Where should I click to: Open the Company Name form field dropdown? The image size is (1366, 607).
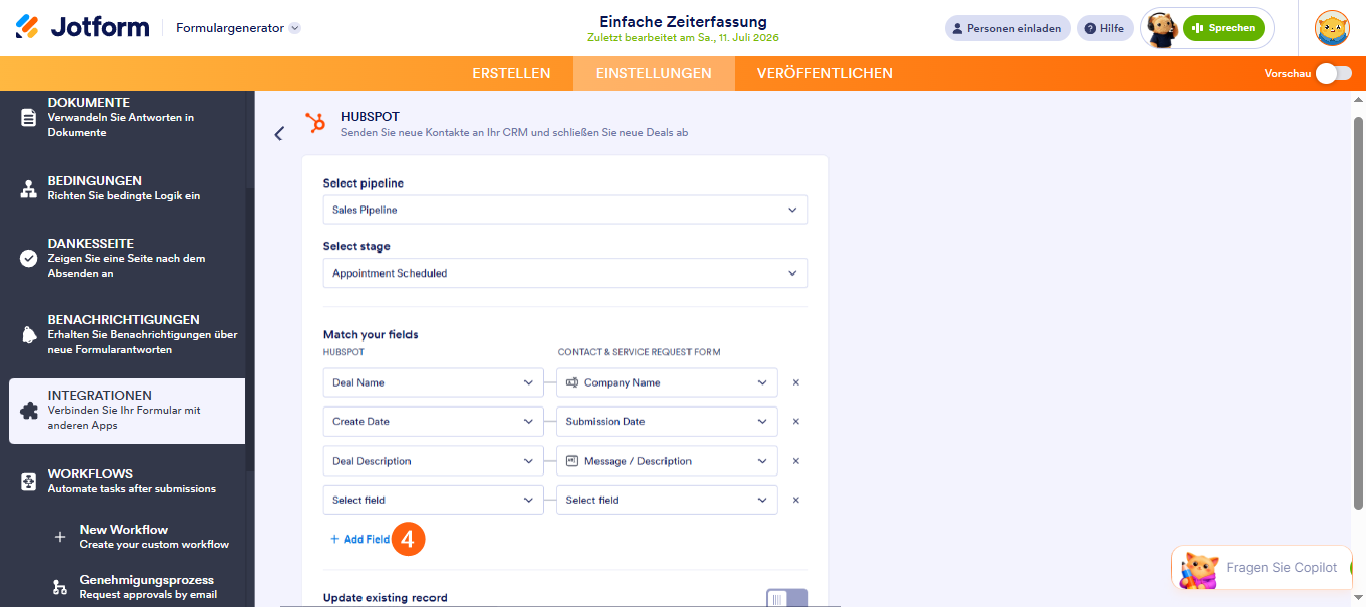click(666, 382)
